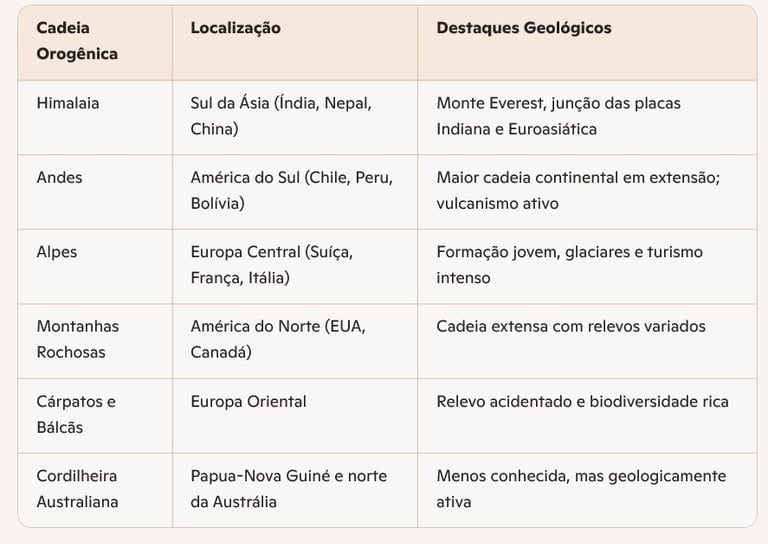
Task: Select 'América do Sul (Chile, Peru, Bolívia)' cell
Action: (291, 190)
